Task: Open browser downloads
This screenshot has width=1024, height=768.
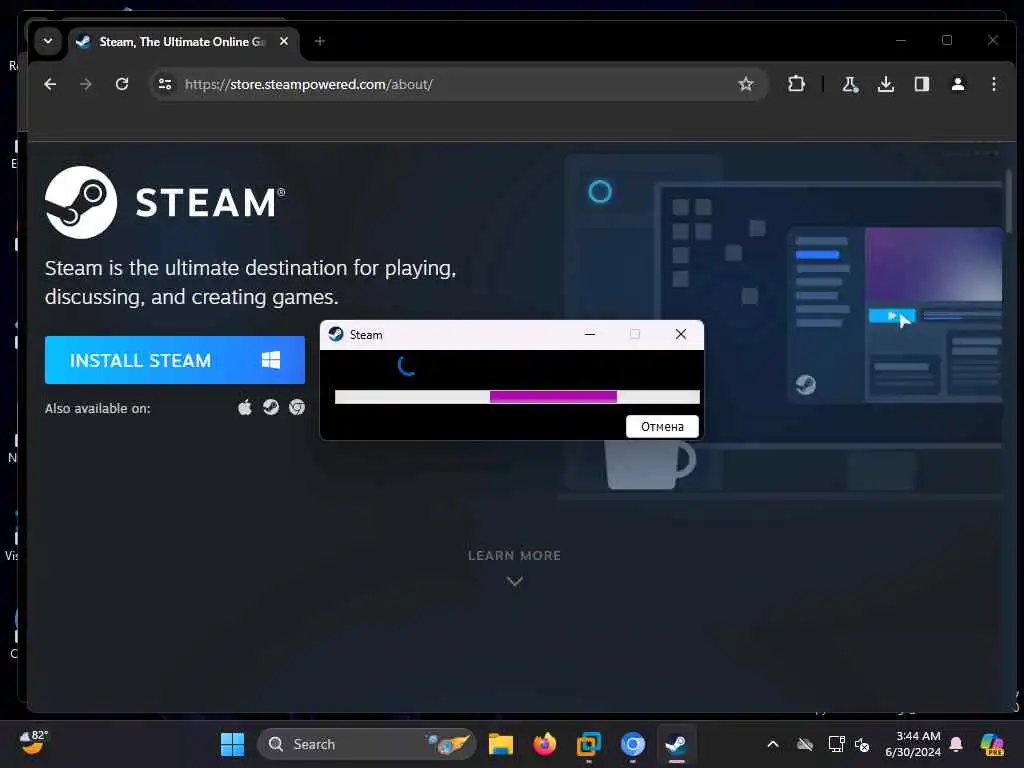Action: (886, 84)
